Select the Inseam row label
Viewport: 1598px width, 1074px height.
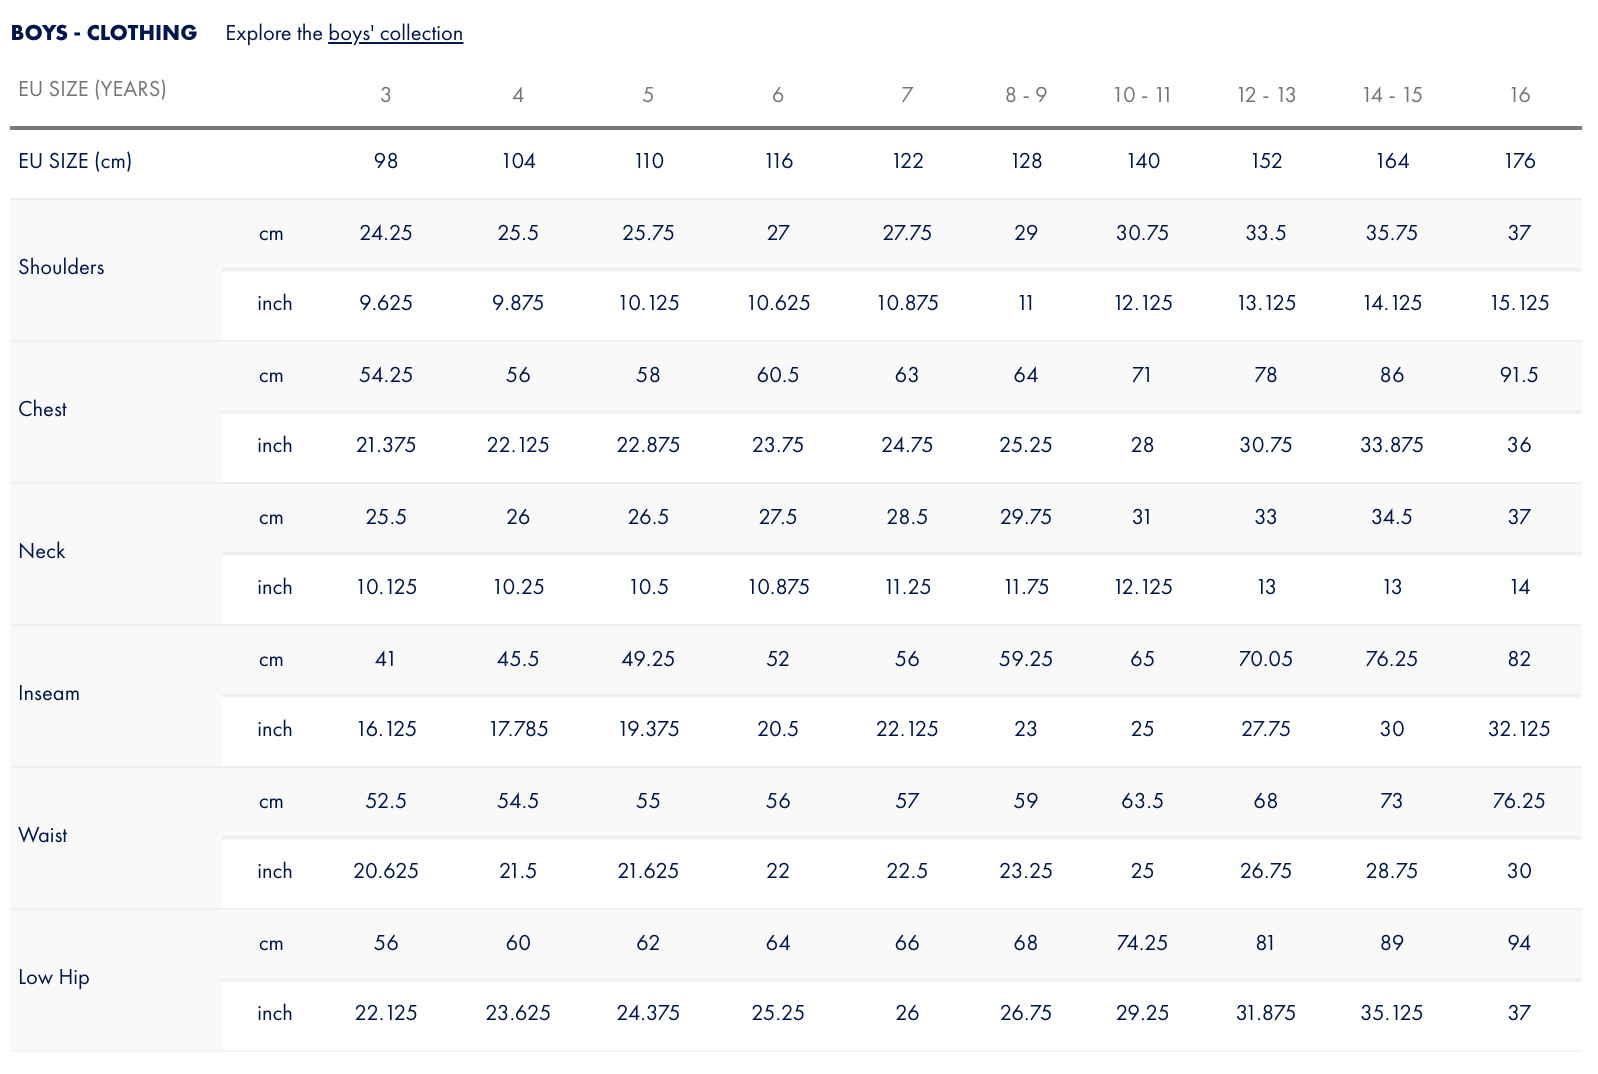49,693
